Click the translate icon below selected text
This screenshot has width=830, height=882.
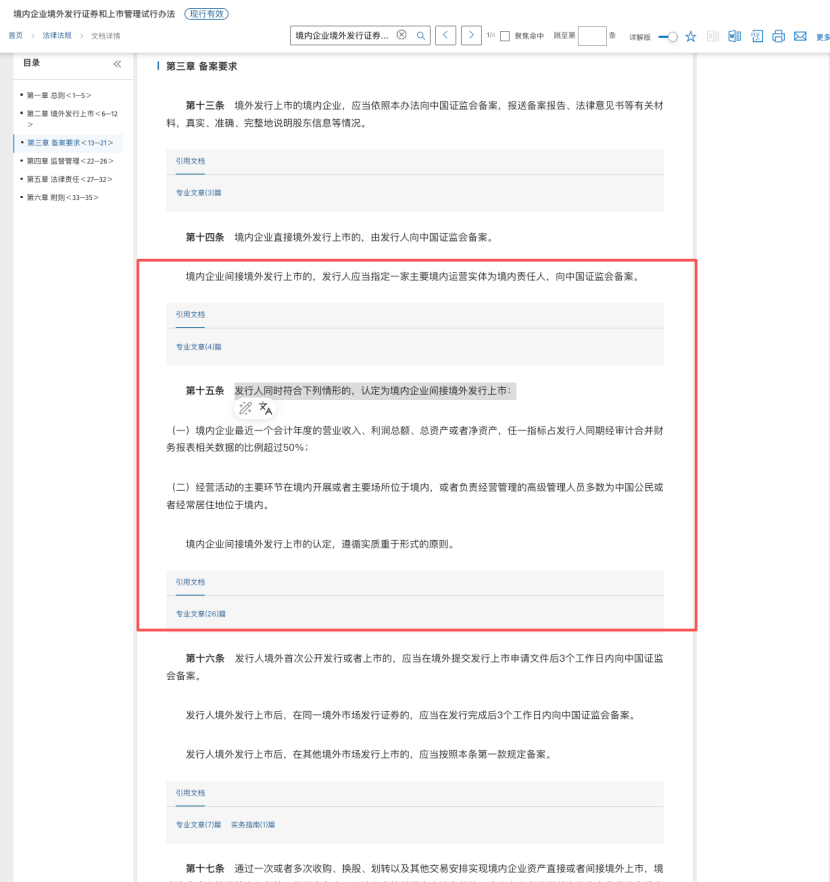pos(266,408)
